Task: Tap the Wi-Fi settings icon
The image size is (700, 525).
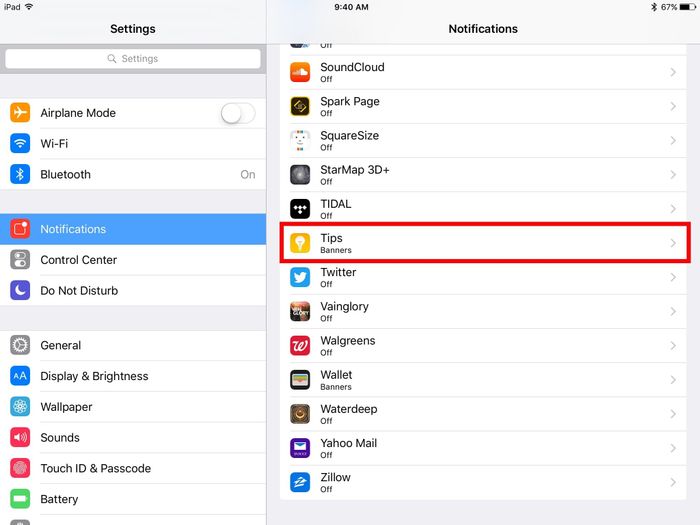Action: click(x=20, y=143)
